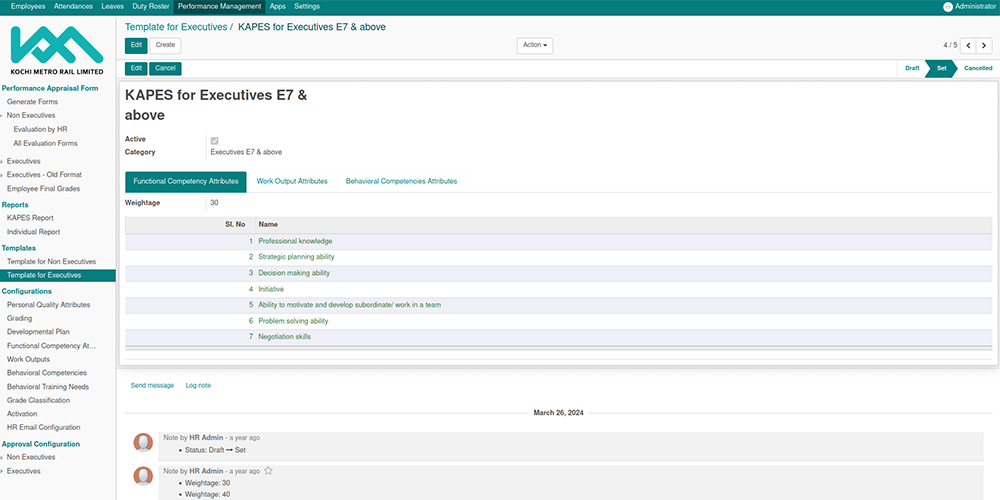Click the Kochi Metro Rail logo

[x=57, y=48]
